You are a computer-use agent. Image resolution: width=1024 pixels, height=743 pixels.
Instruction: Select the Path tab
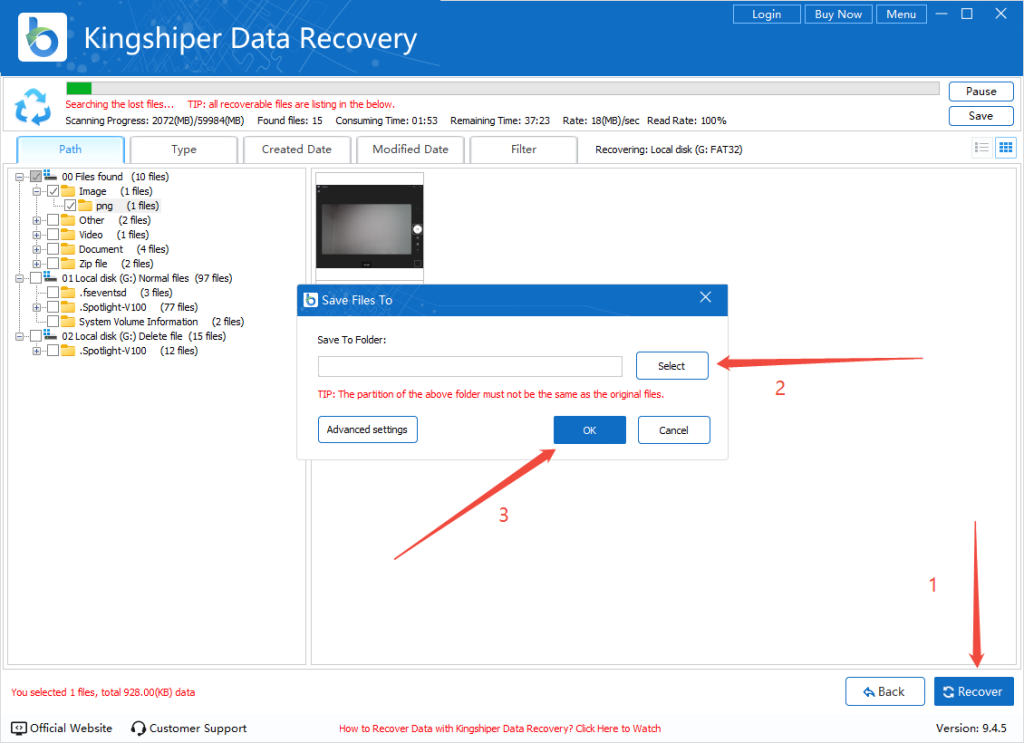tap(71, 150)
